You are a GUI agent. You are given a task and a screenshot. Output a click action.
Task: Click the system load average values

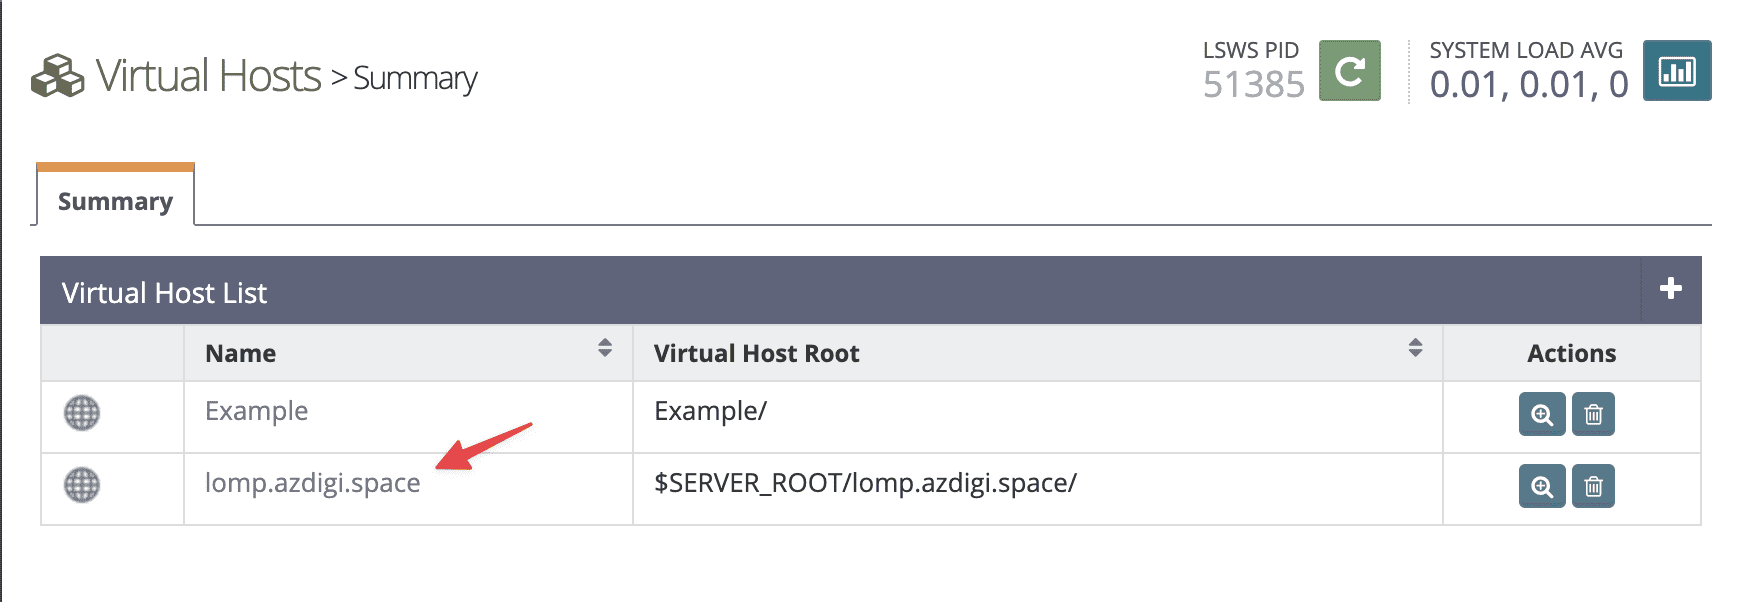pyautogui.click(x=1528, y=85)
